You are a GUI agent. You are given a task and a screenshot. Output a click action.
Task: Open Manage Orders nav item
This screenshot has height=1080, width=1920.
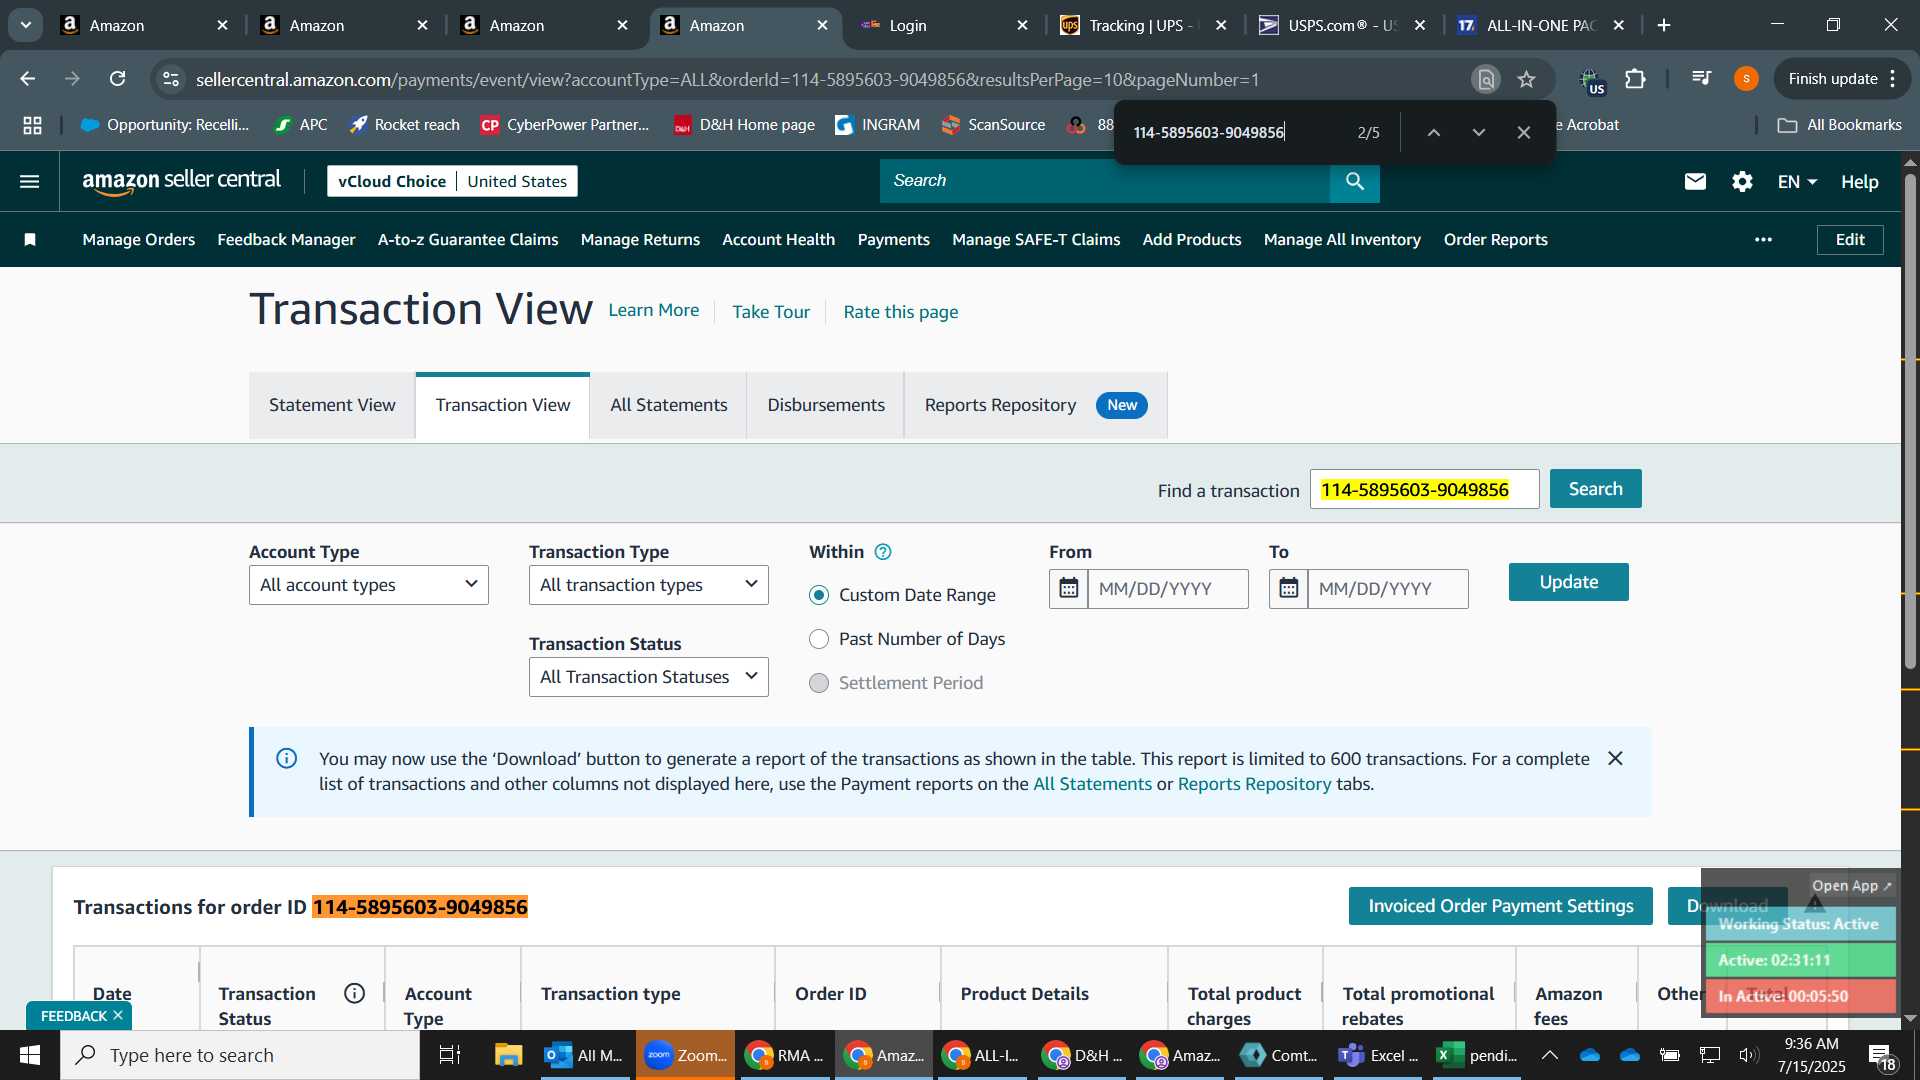click(x=138, y=239)
